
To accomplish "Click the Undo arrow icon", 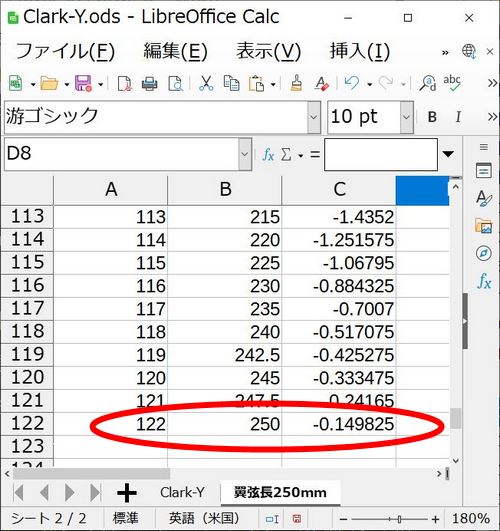I will (352, 83).
